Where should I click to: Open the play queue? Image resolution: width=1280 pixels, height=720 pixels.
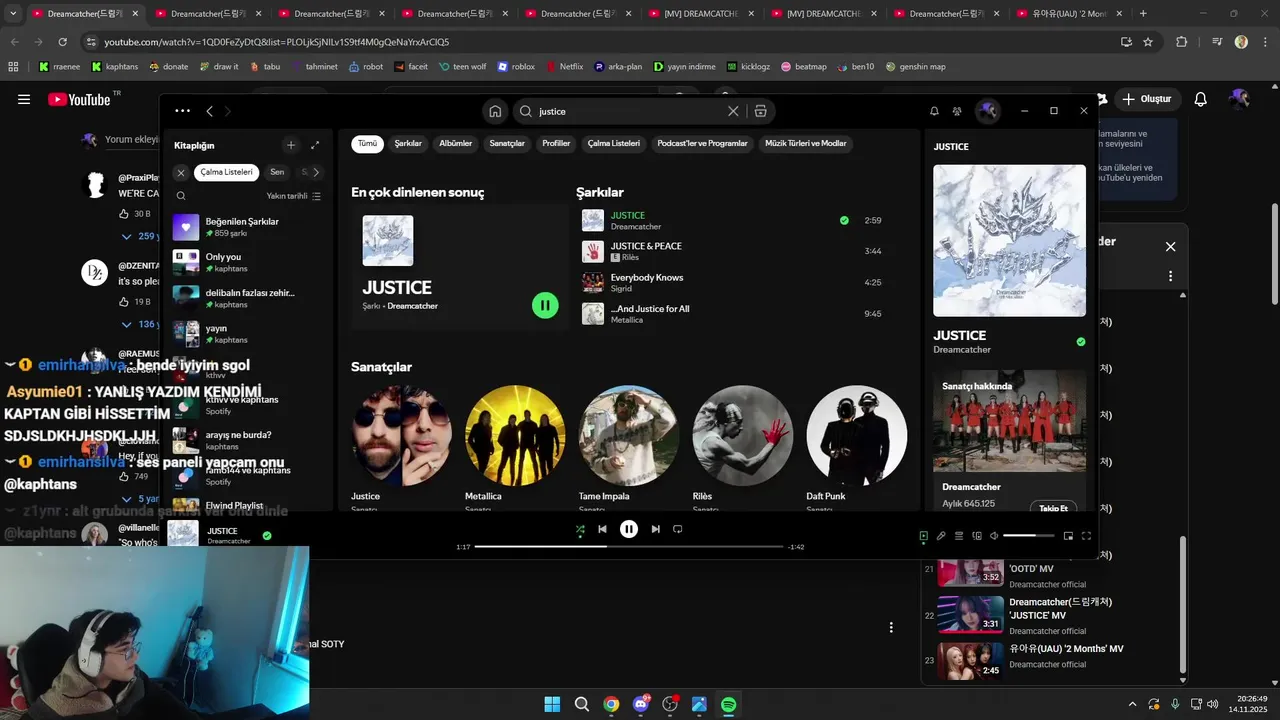tap(959, 536)
